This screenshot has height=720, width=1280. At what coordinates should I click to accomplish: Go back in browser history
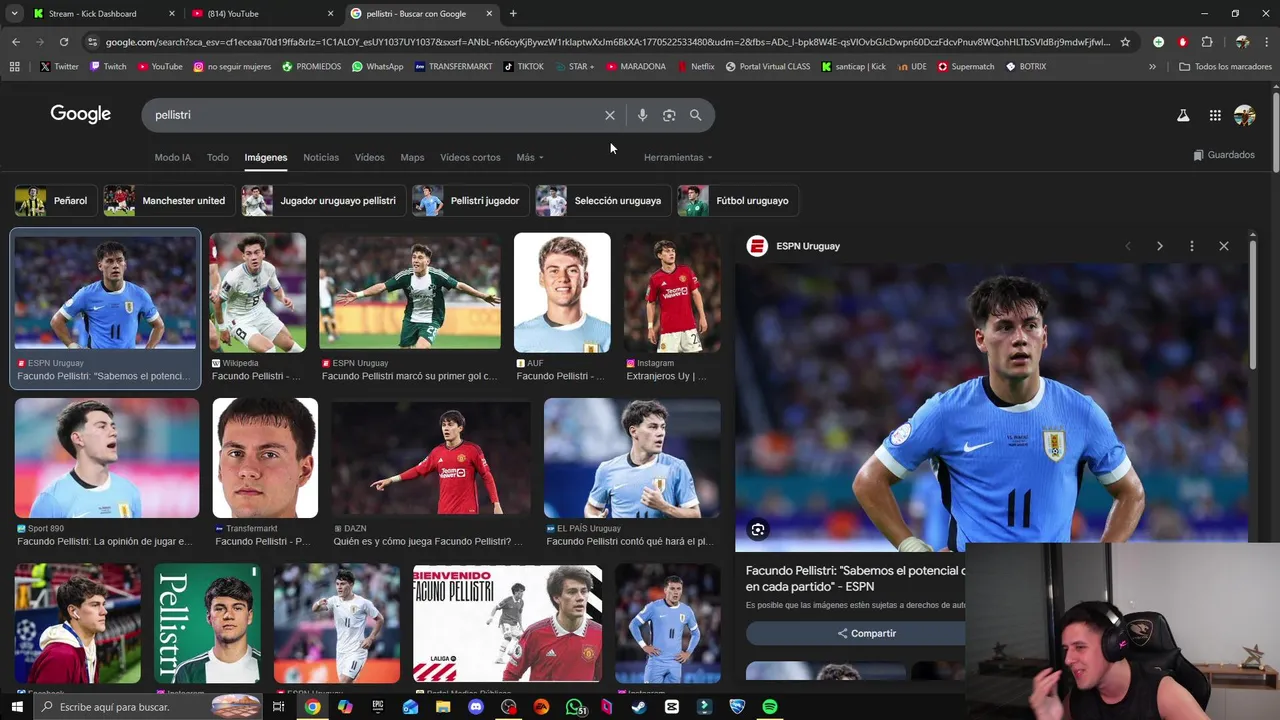(x=16, y=42)
